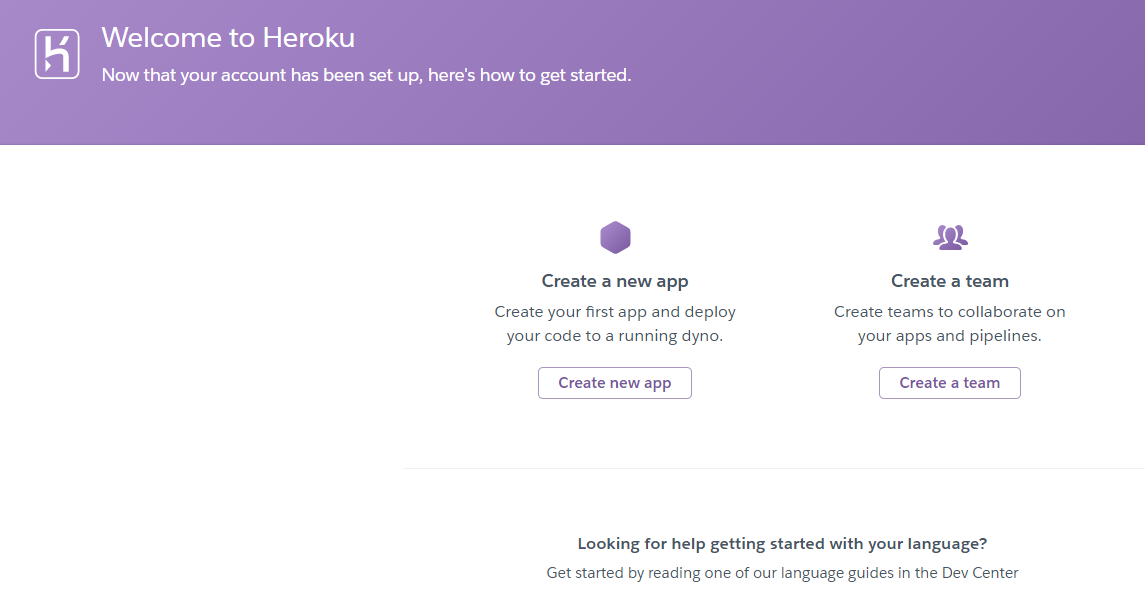
Task: Click the purple hexagon app icon
Action: pos(615,237)
